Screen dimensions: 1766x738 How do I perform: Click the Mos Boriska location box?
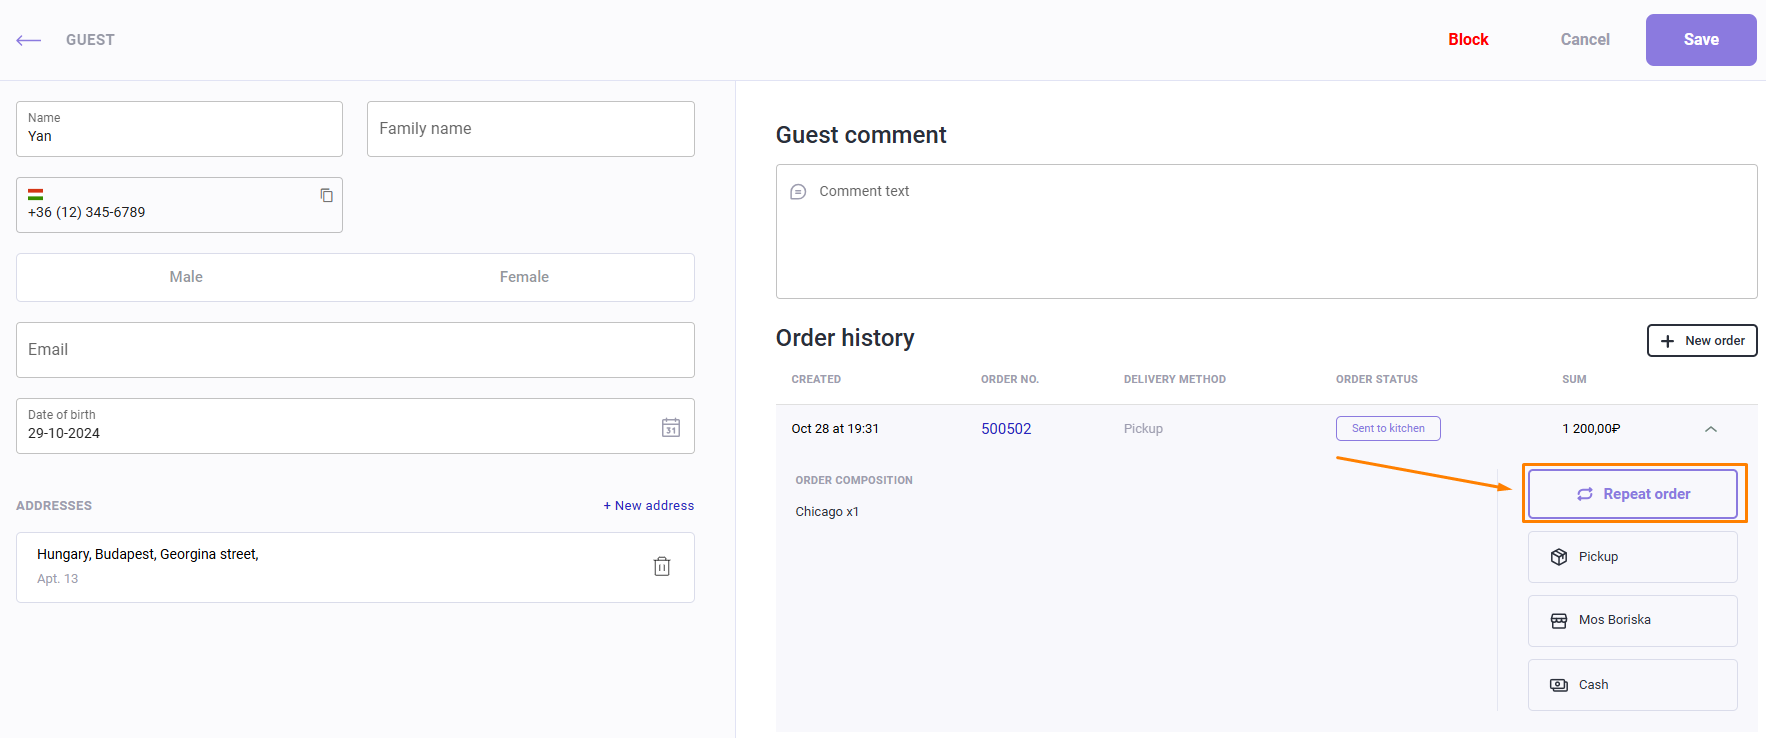1633,621
